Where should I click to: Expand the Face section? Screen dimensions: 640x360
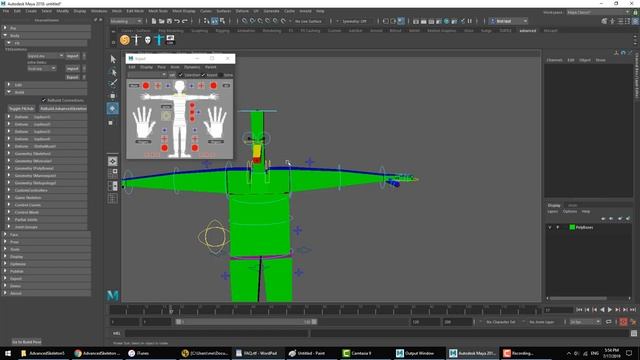point(5,235)
